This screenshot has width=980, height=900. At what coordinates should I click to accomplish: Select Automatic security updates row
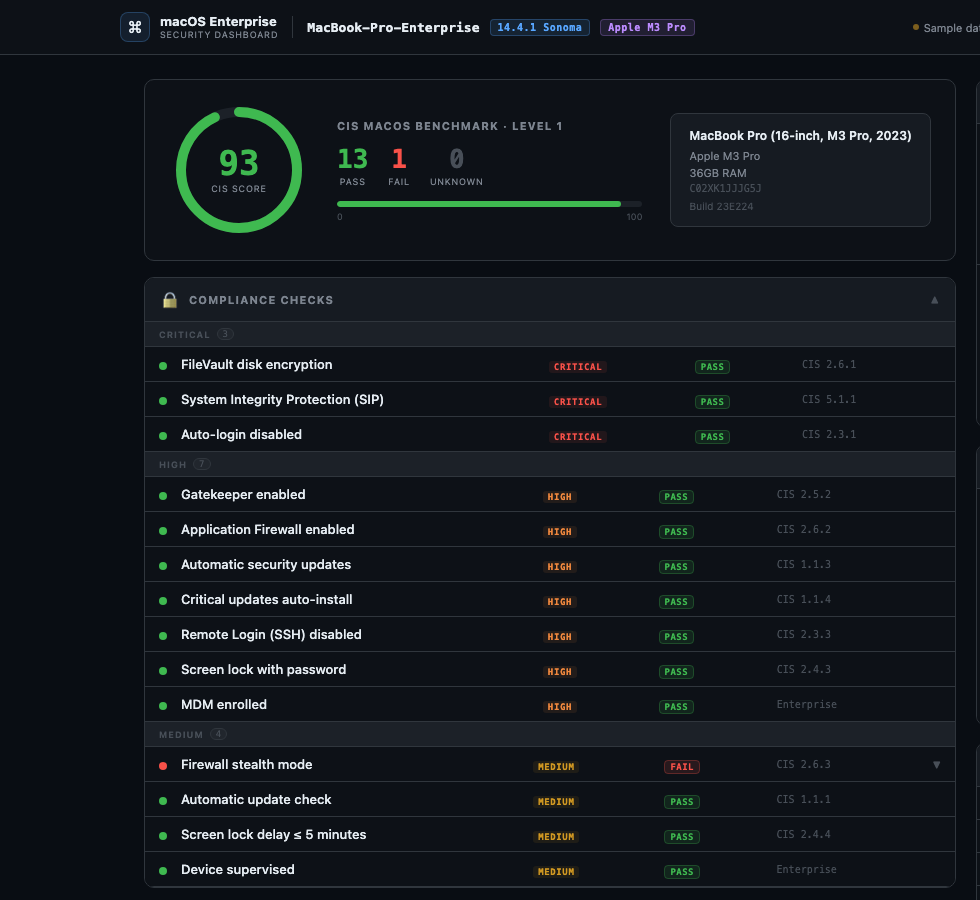pyautogui.click(x=549, y=564)
